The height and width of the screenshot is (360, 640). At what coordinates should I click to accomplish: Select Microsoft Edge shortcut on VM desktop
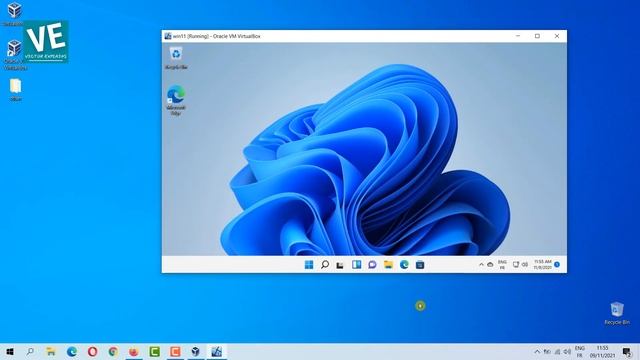coord(176,100)
